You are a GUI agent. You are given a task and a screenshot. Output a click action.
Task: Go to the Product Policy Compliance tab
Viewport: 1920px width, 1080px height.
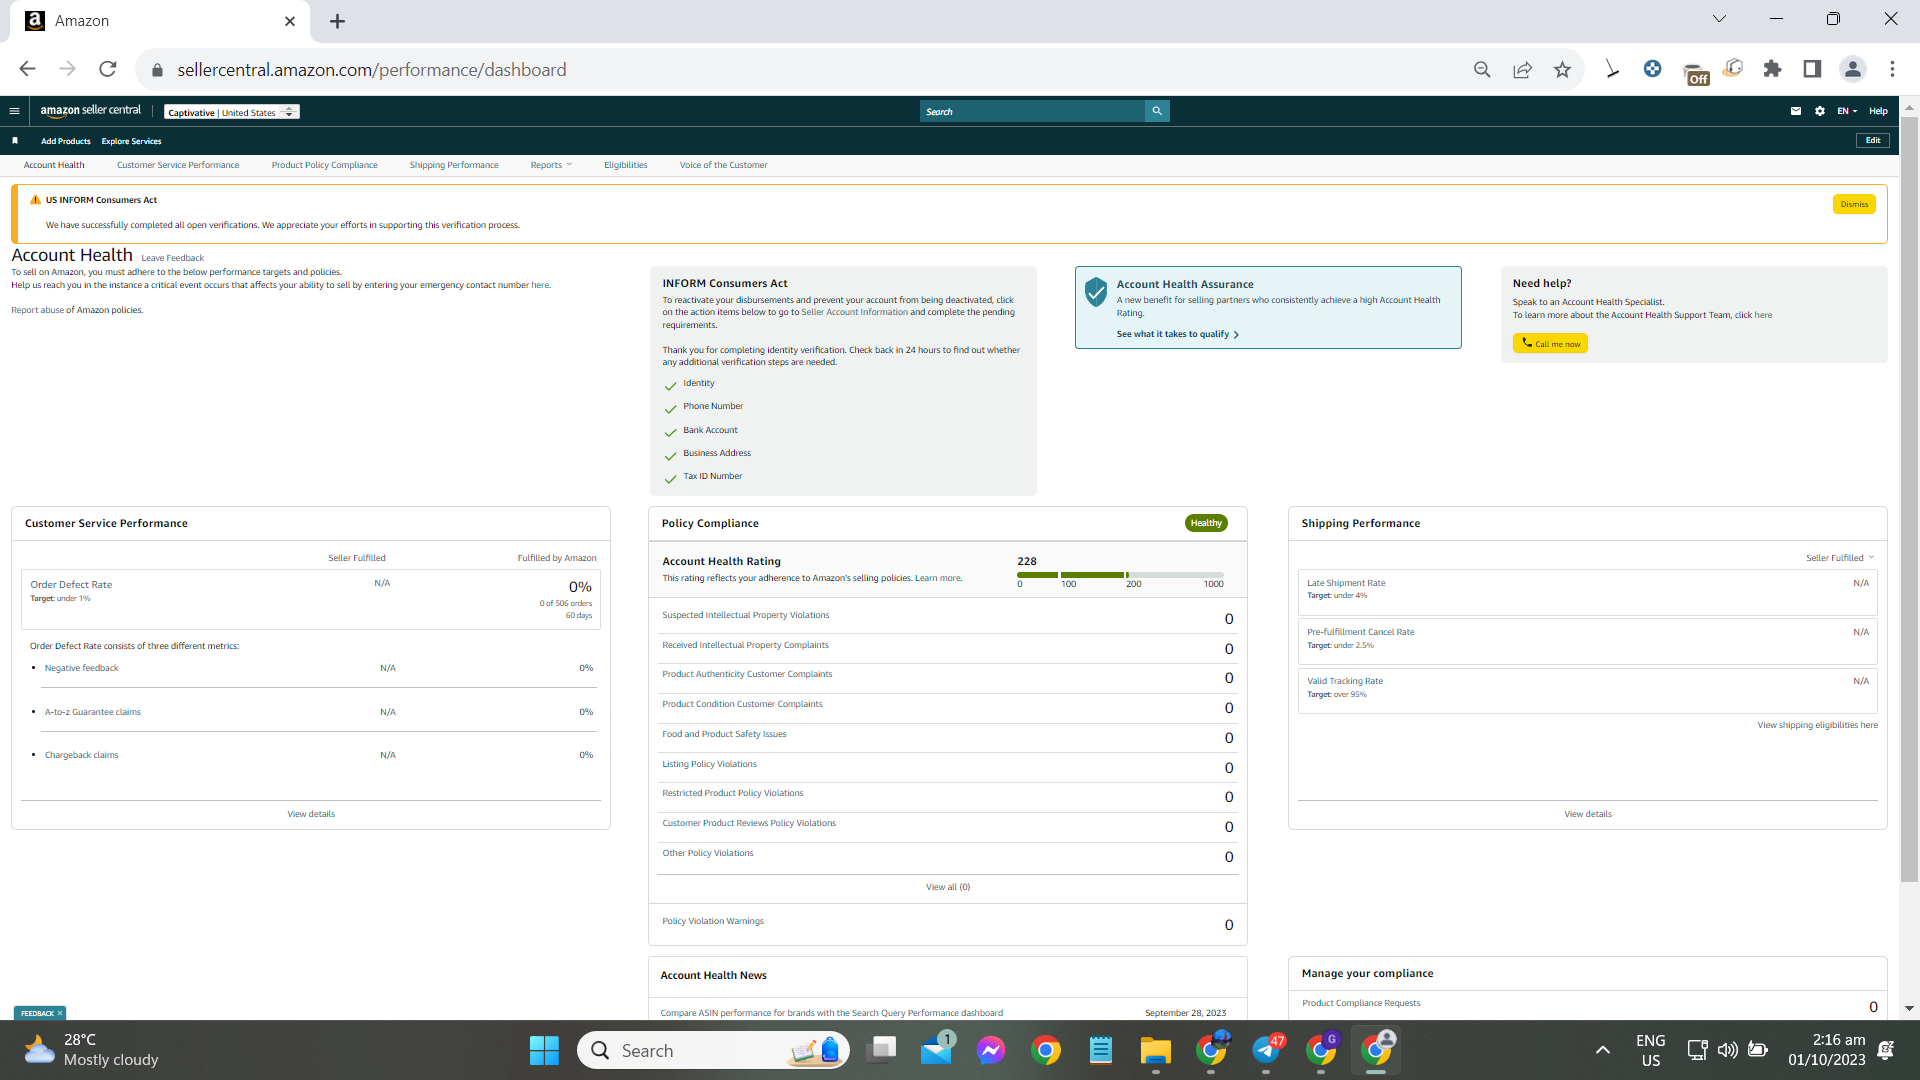click(x=324, y=165)
